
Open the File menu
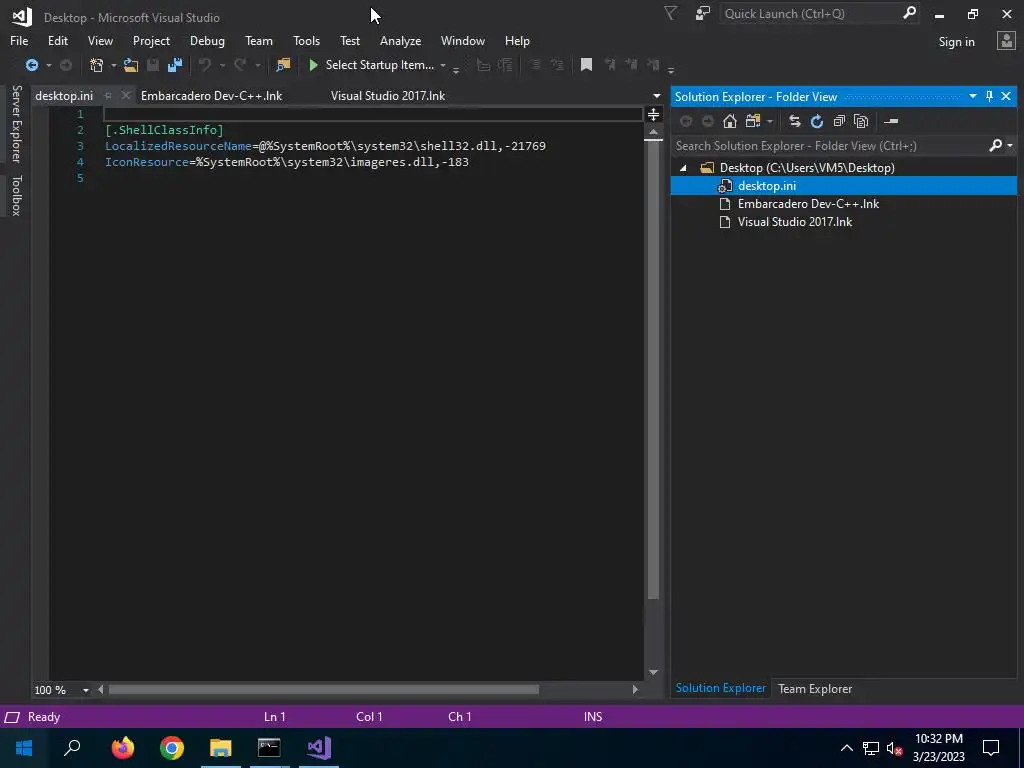tap(19, 40)
